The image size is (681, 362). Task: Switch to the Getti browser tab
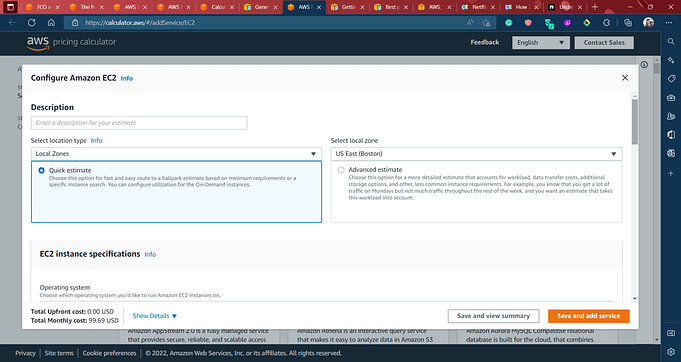[347, 7]
